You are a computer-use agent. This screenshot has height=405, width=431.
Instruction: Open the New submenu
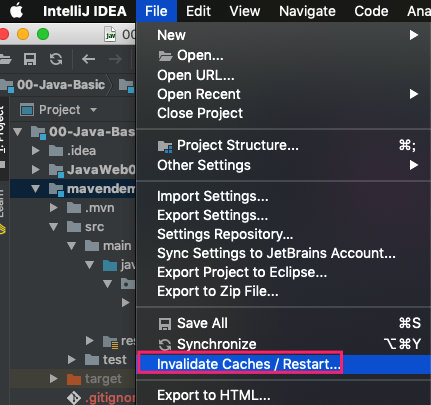[283, 35]
